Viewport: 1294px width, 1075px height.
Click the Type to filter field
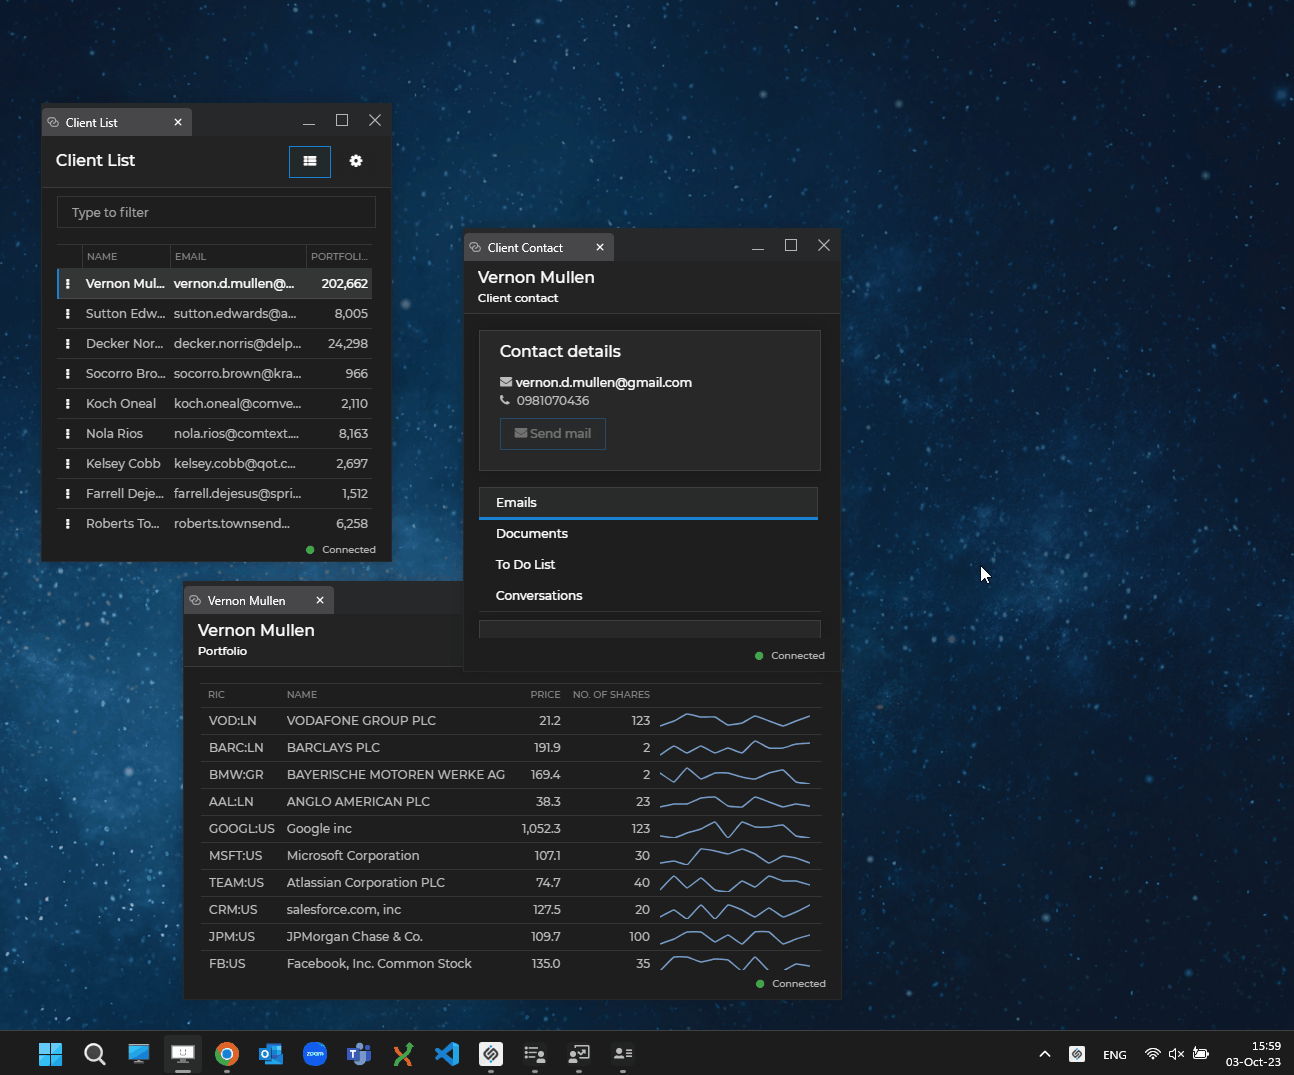click(x=216, y=212)
